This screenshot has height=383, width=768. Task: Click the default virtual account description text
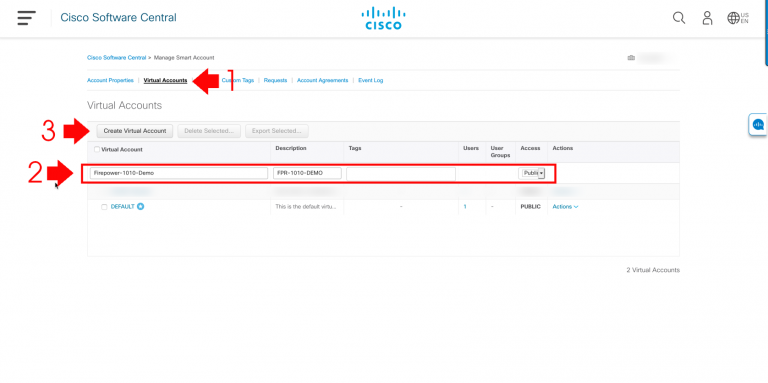306,207
